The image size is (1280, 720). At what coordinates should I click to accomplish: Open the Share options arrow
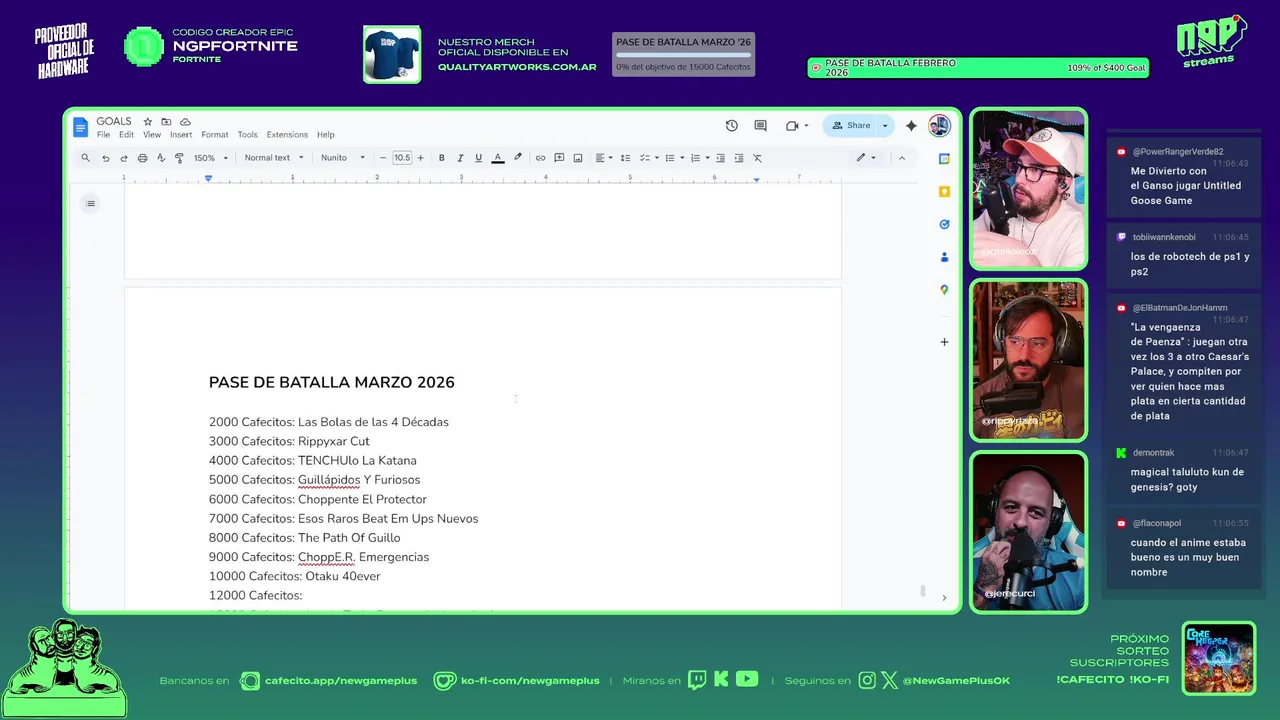(x=885, y=126)
